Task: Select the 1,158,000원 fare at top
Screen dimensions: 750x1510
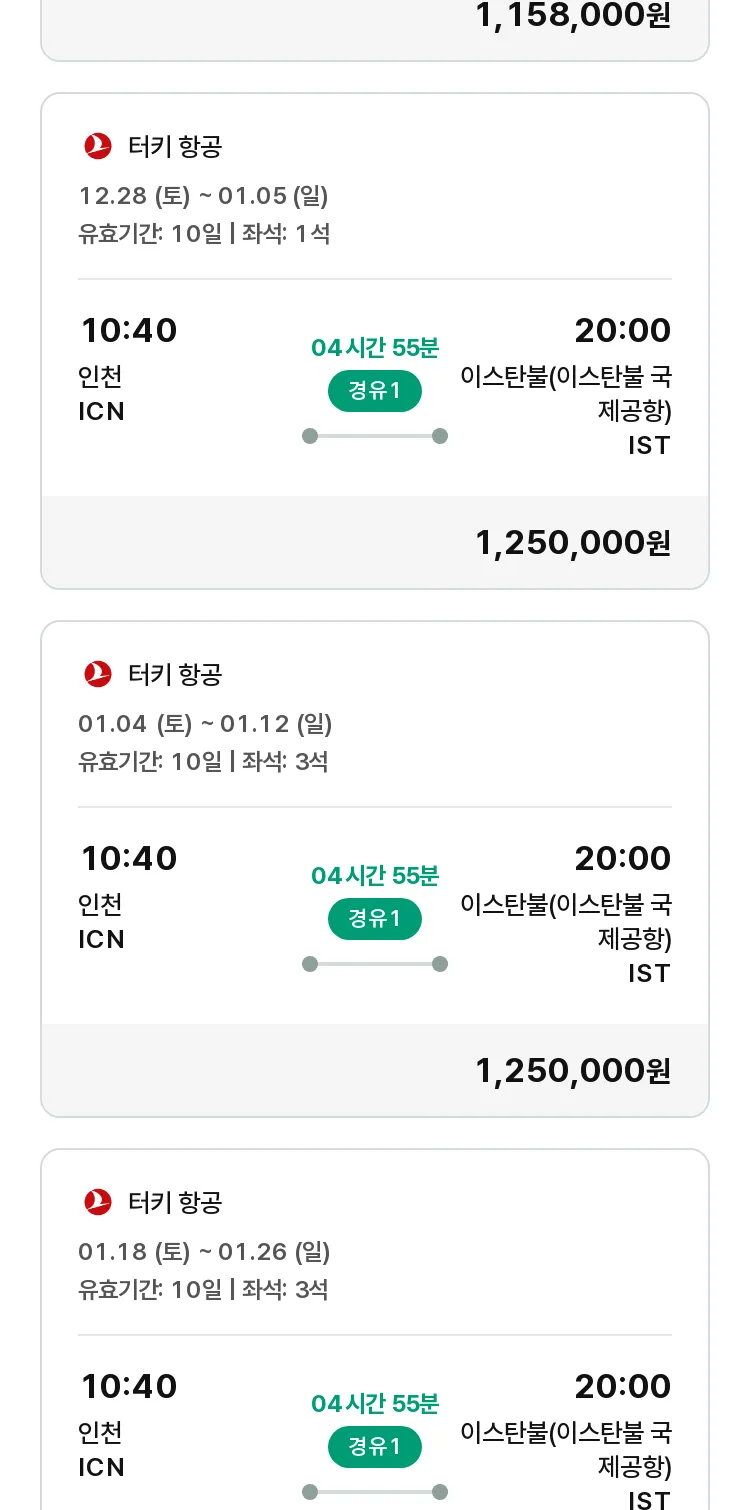Action: pos(573,15)
